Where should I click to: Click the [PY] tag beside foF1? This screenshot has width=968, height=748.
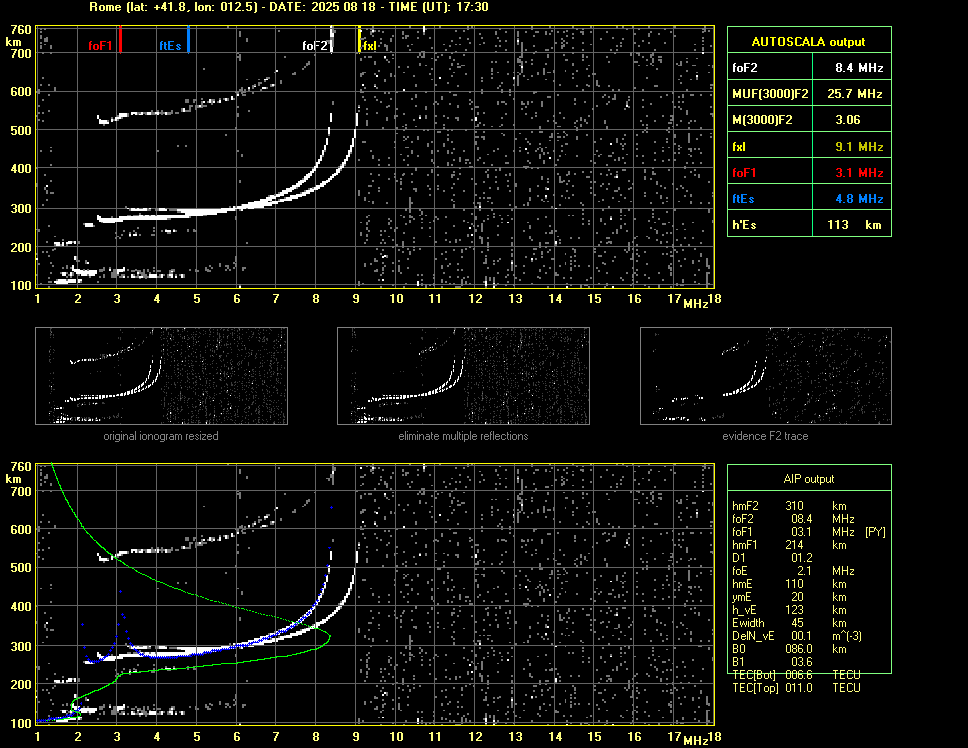coord(875,532)
